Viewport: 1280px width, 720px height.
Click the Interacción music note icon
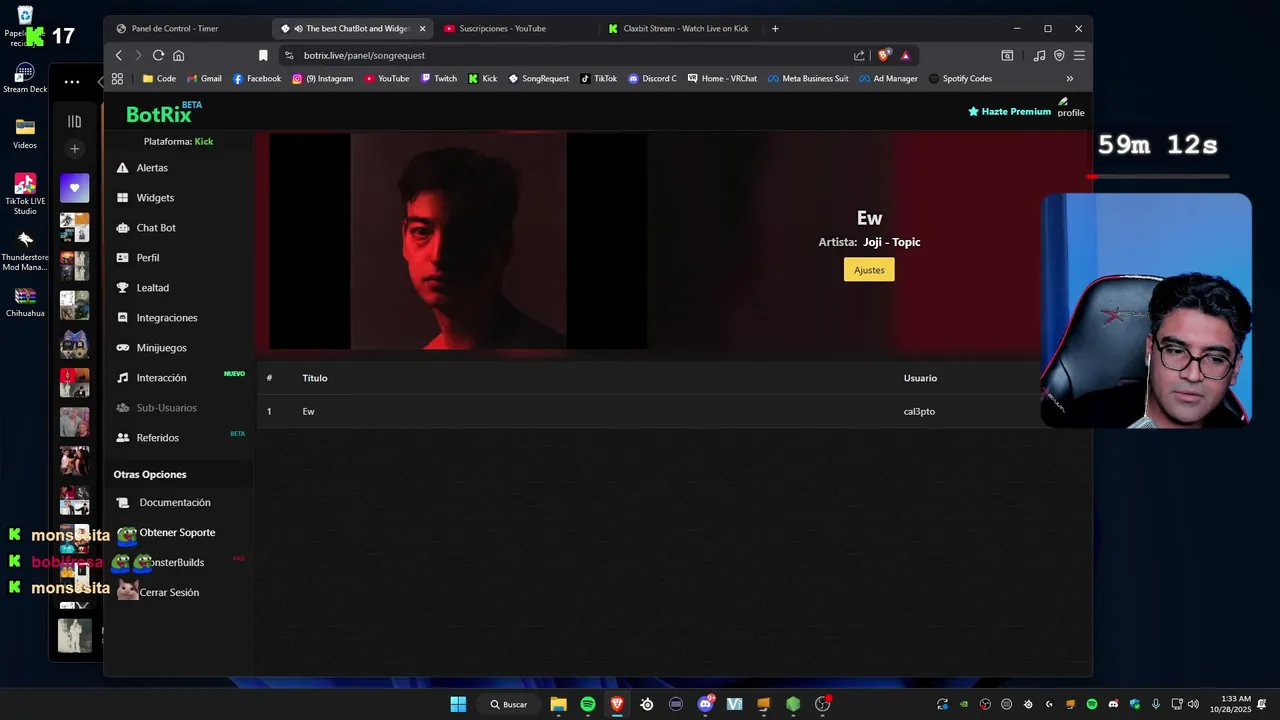pos(123,378)
